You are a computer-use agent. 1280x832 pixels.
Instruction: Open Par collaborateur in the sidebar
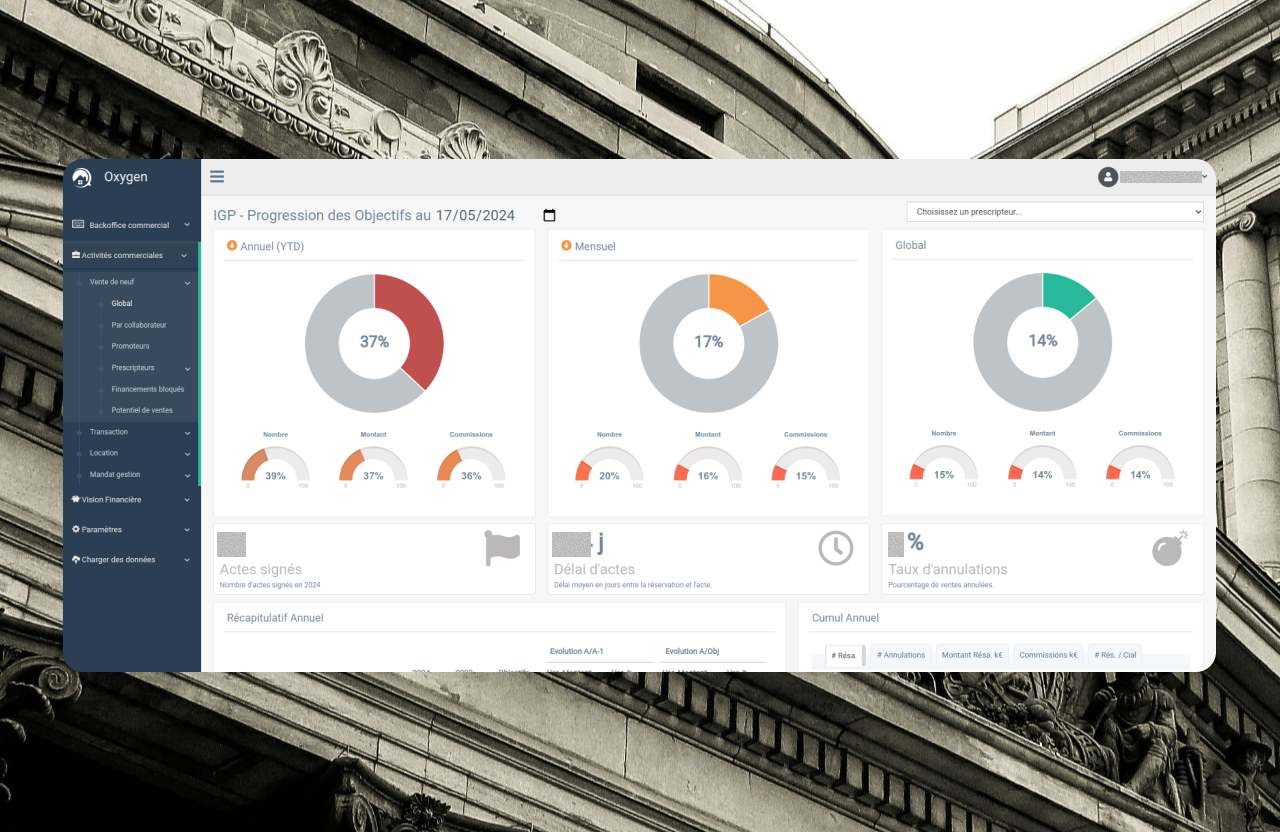[x=139, y=325]
